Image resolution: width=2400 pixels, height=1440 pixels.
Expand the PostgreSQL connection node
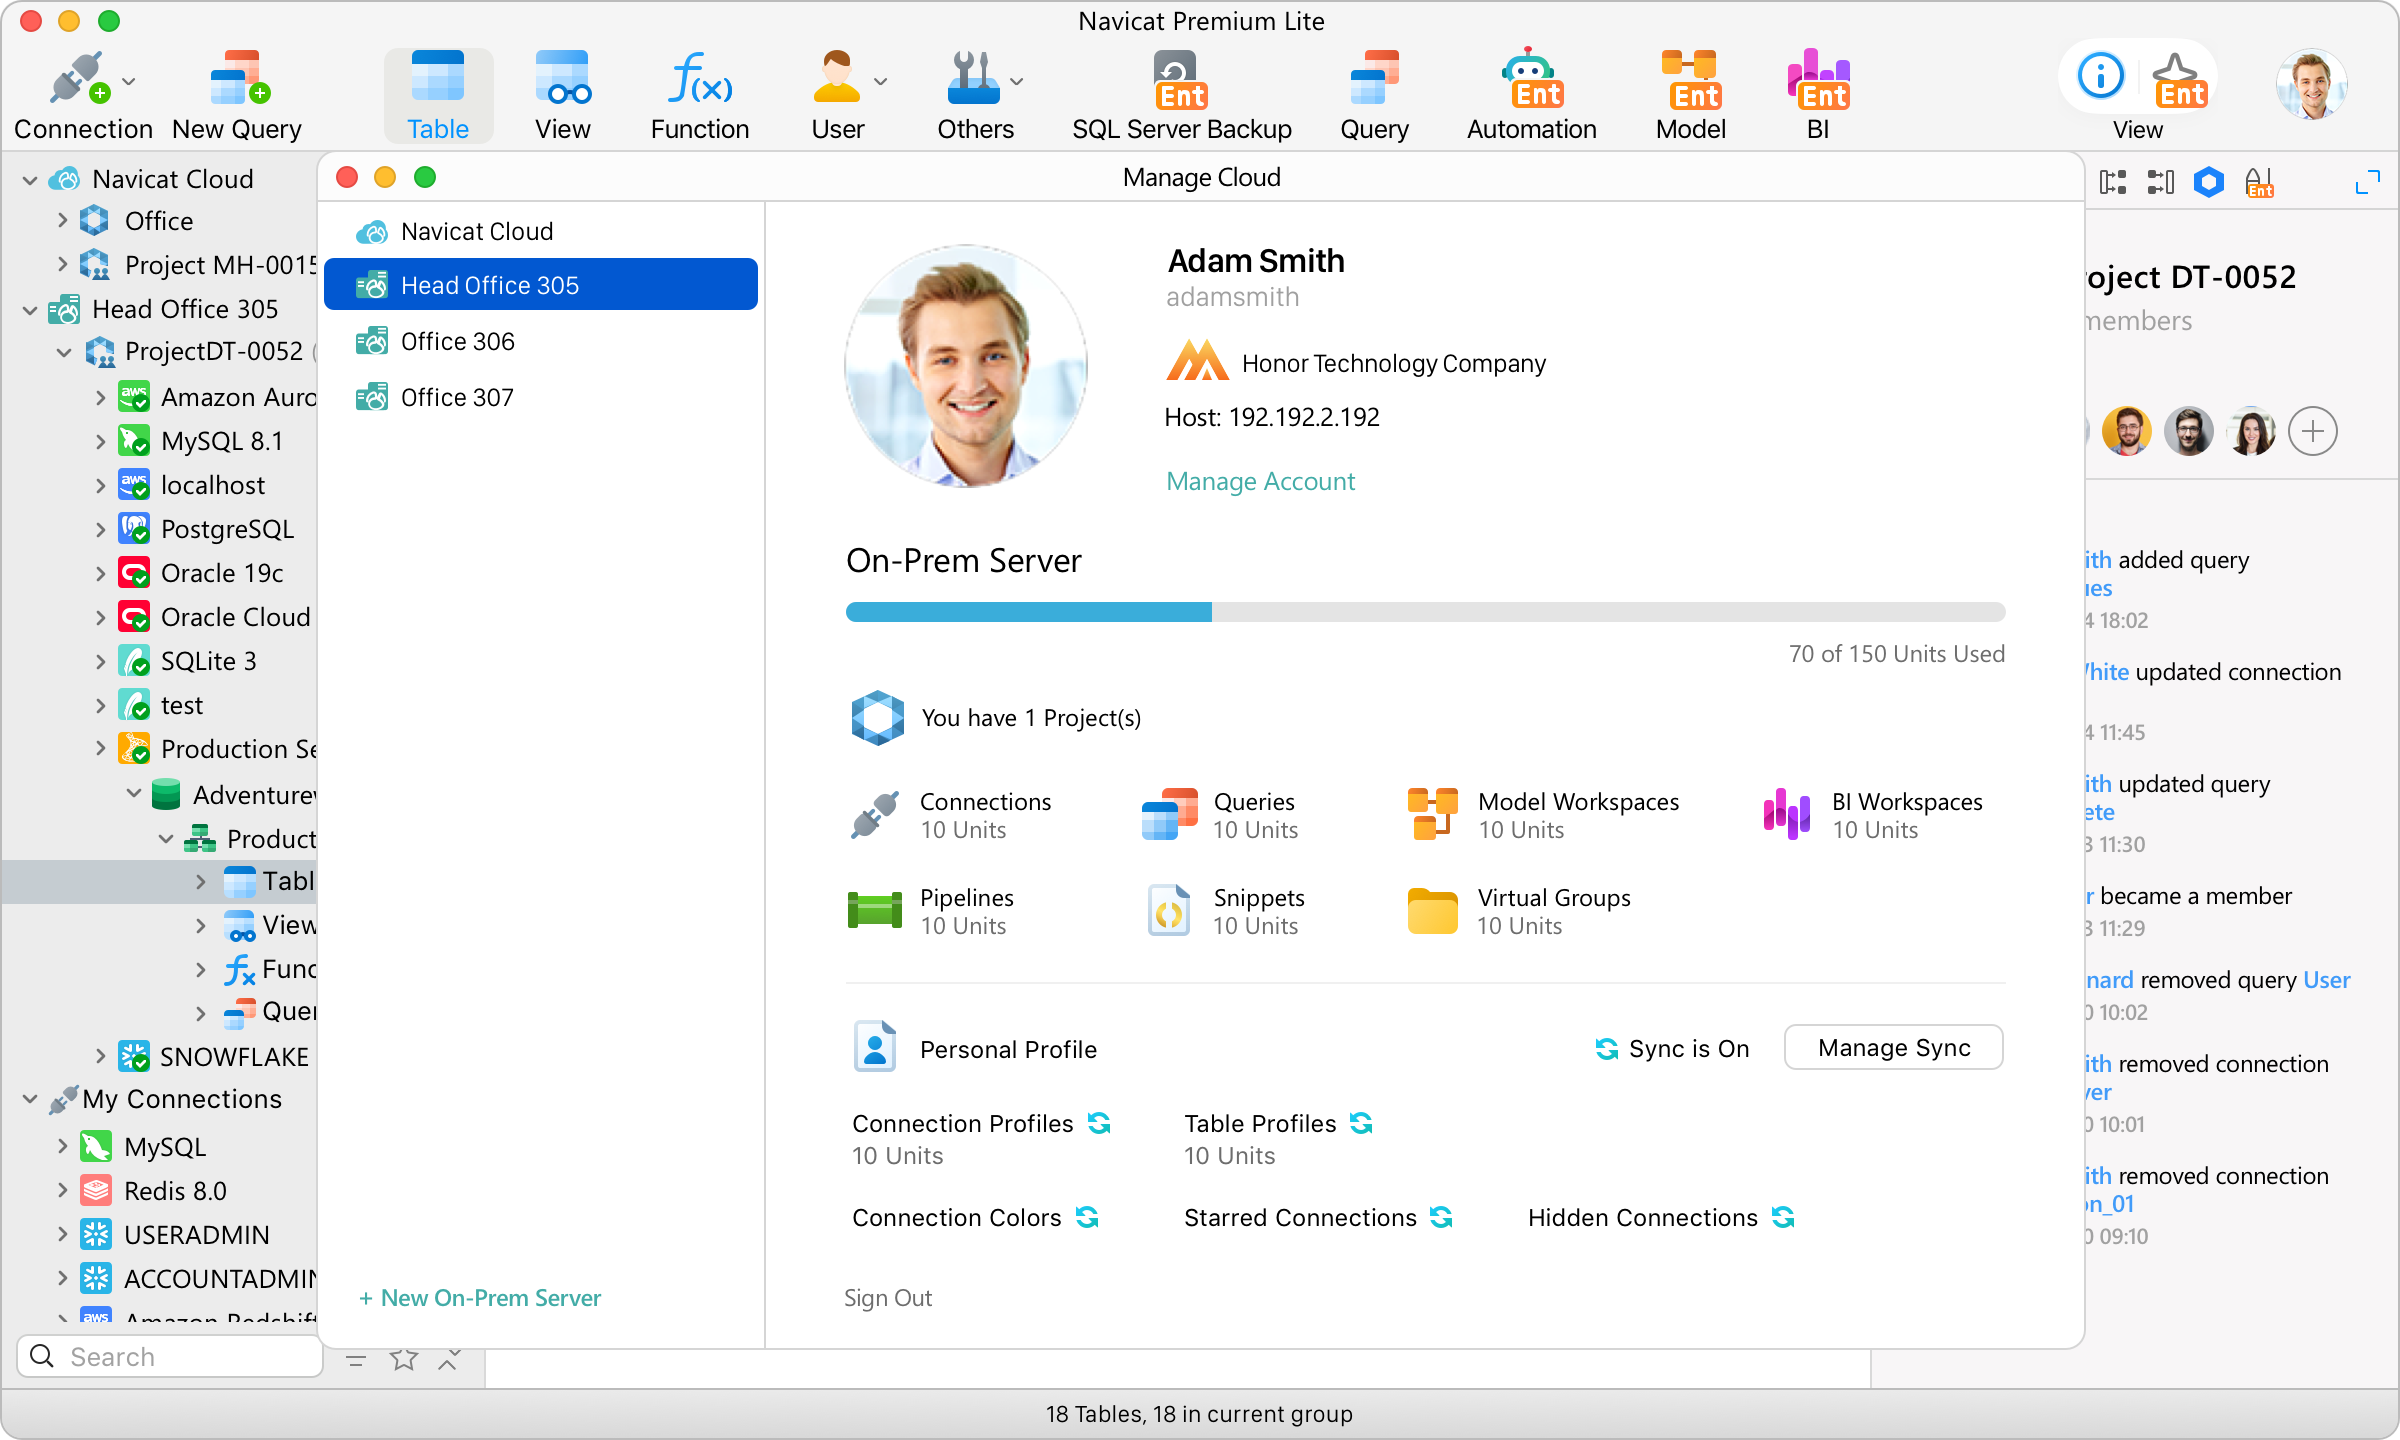(x=100, y=529)
